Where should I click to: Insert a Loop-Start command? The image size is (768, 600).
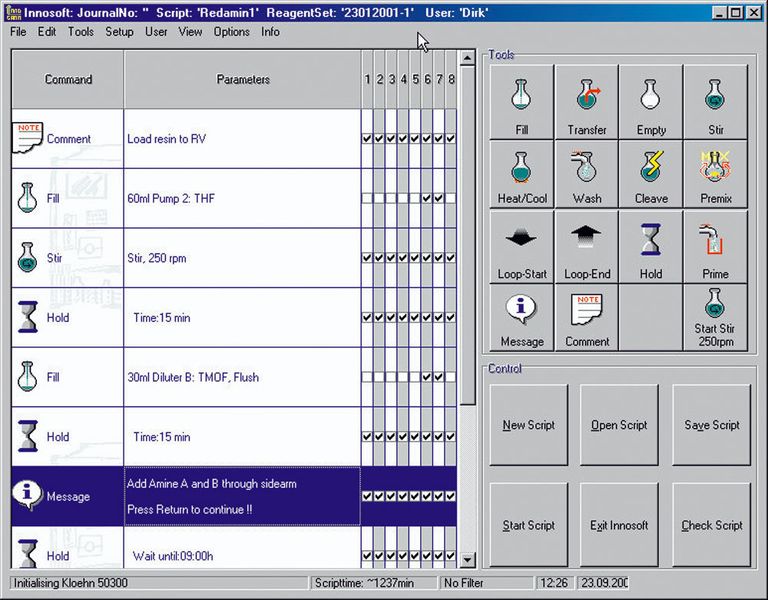tap(522, 247)
